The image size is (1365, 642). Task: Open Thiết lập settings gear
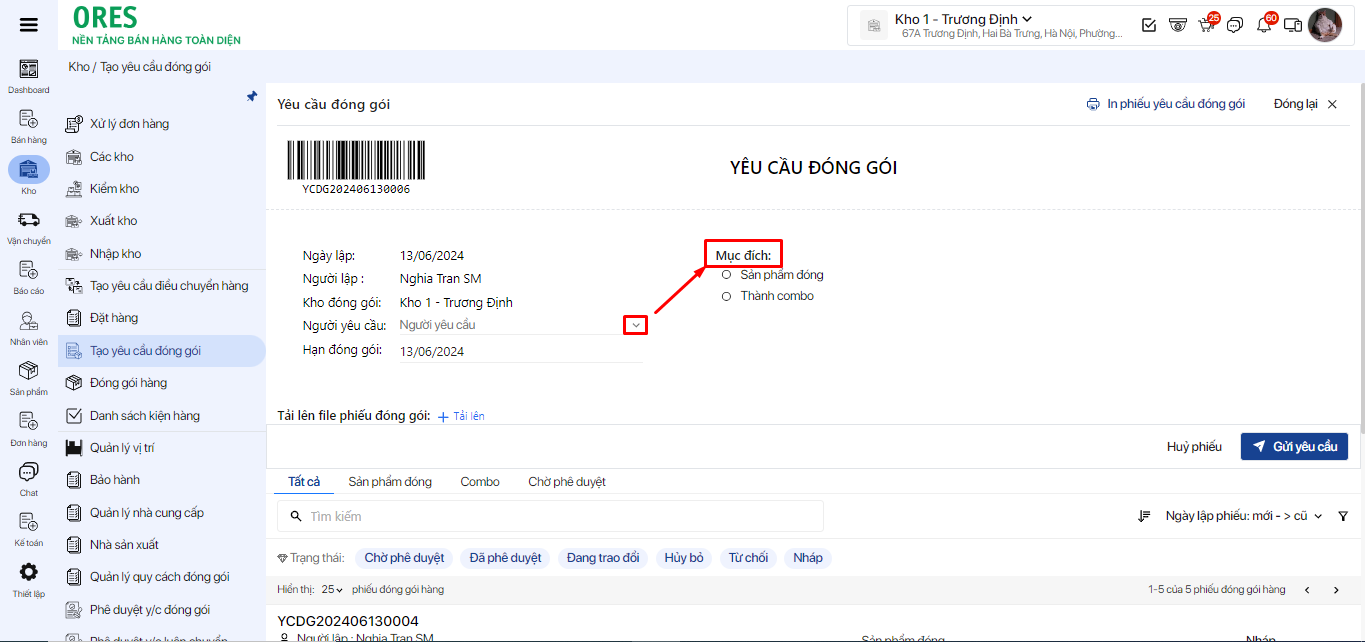[x=29, y=573]
